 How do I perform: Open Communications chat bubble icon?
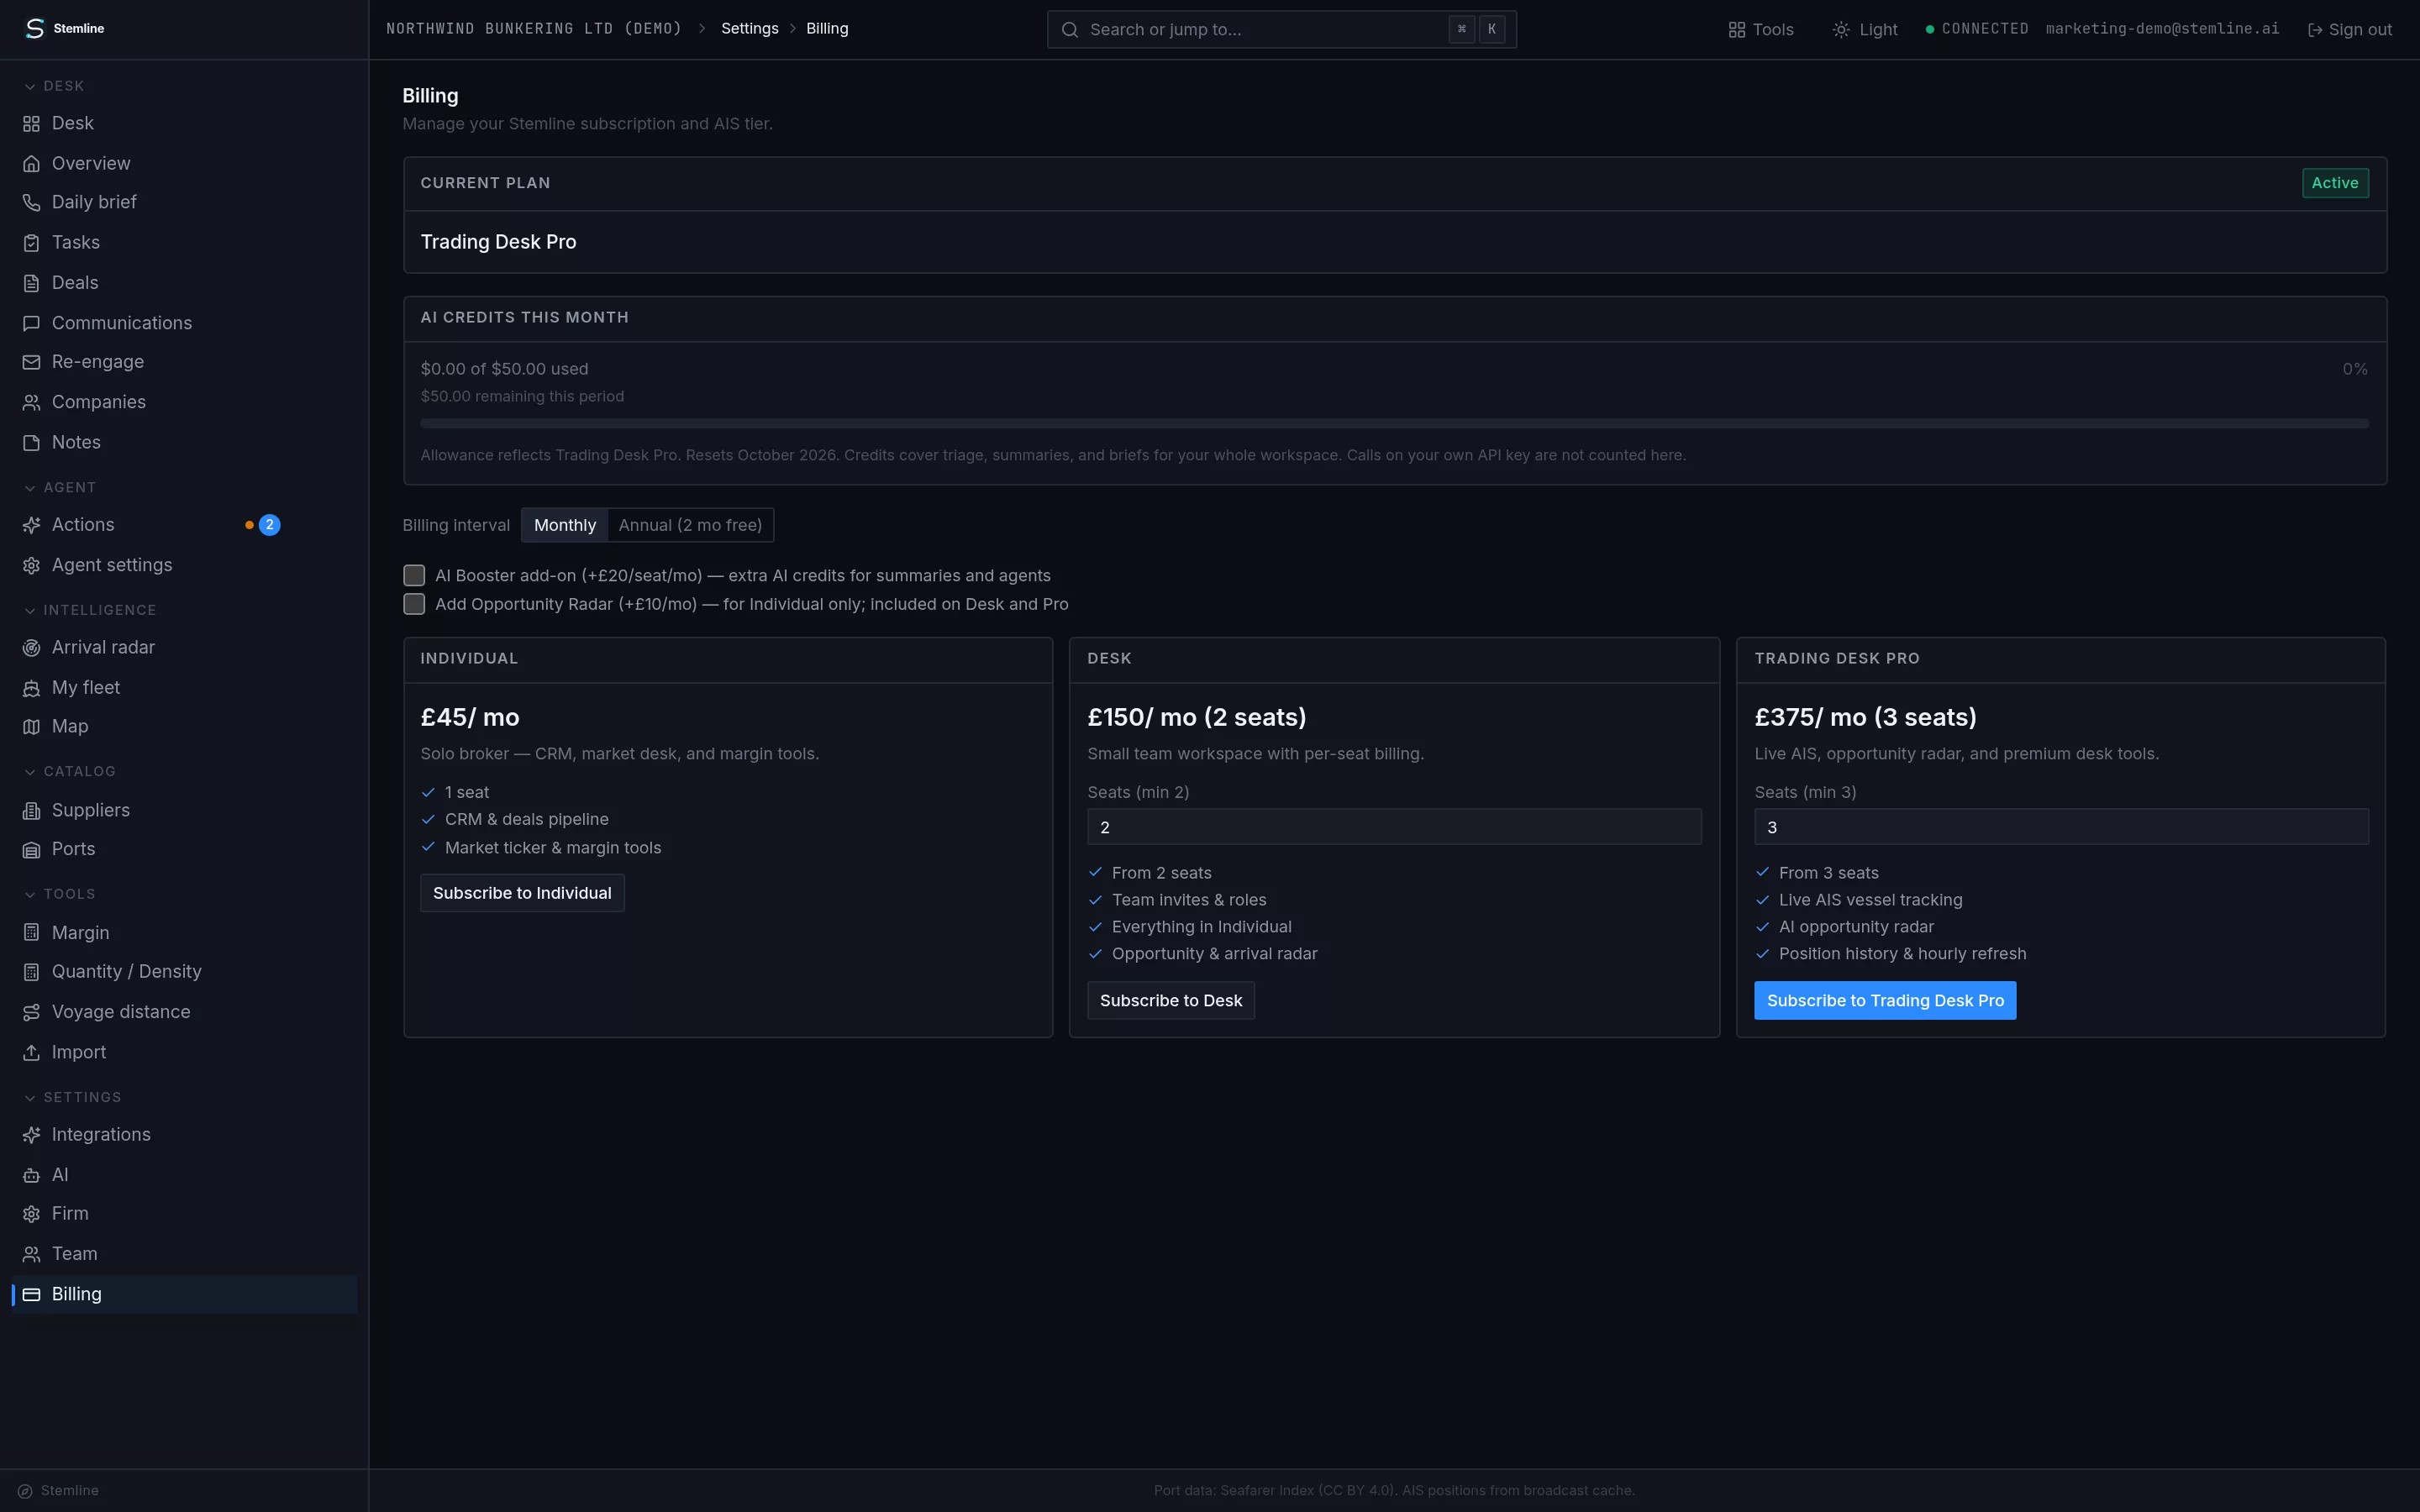tap(31, 323)
